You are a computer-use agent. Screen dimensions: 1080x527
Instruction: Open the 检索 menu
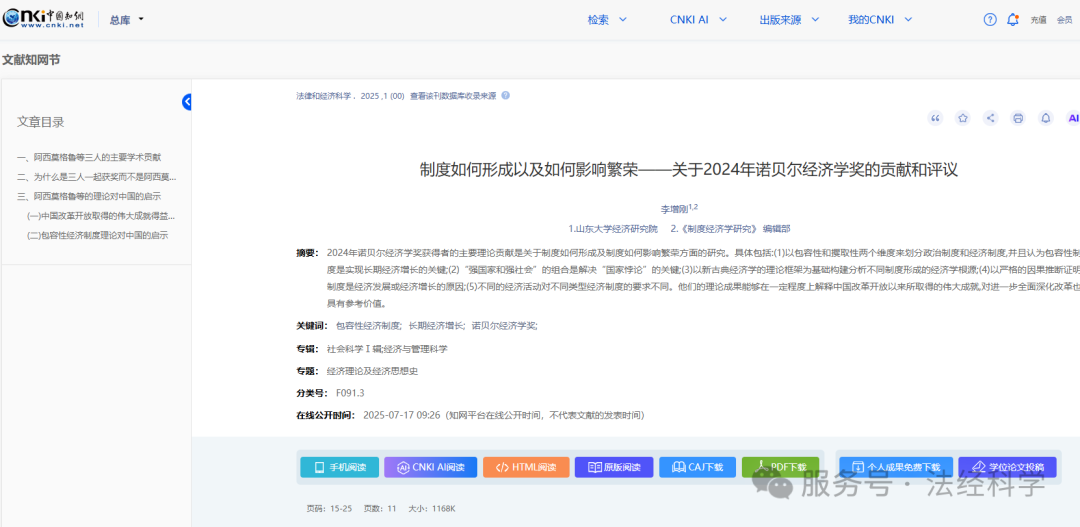[607, 20]
